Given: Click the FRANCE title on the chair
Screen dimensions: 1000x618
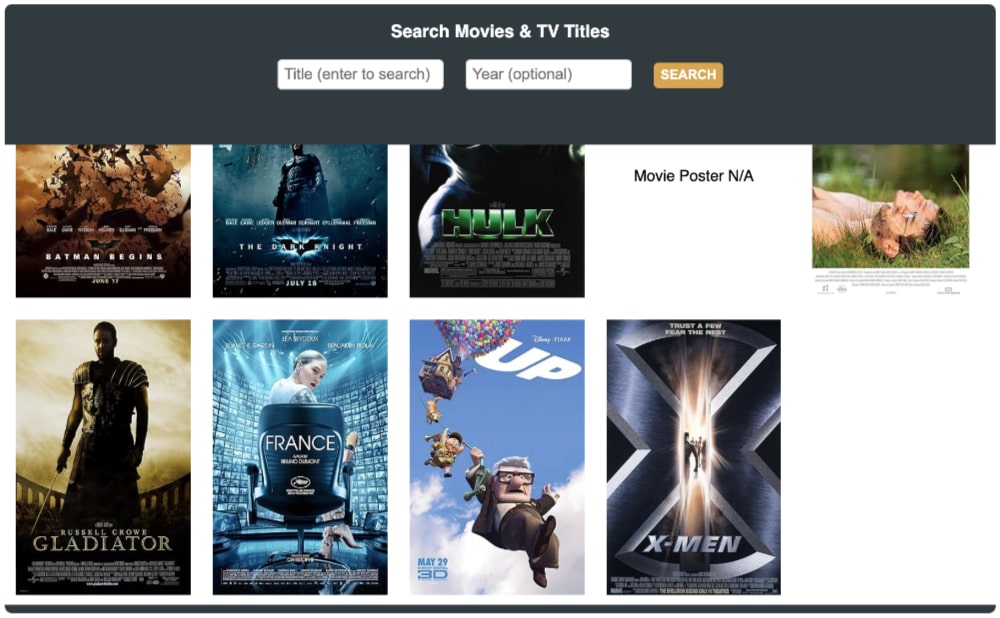Looking at the screenshot, I should pos(300,443).
